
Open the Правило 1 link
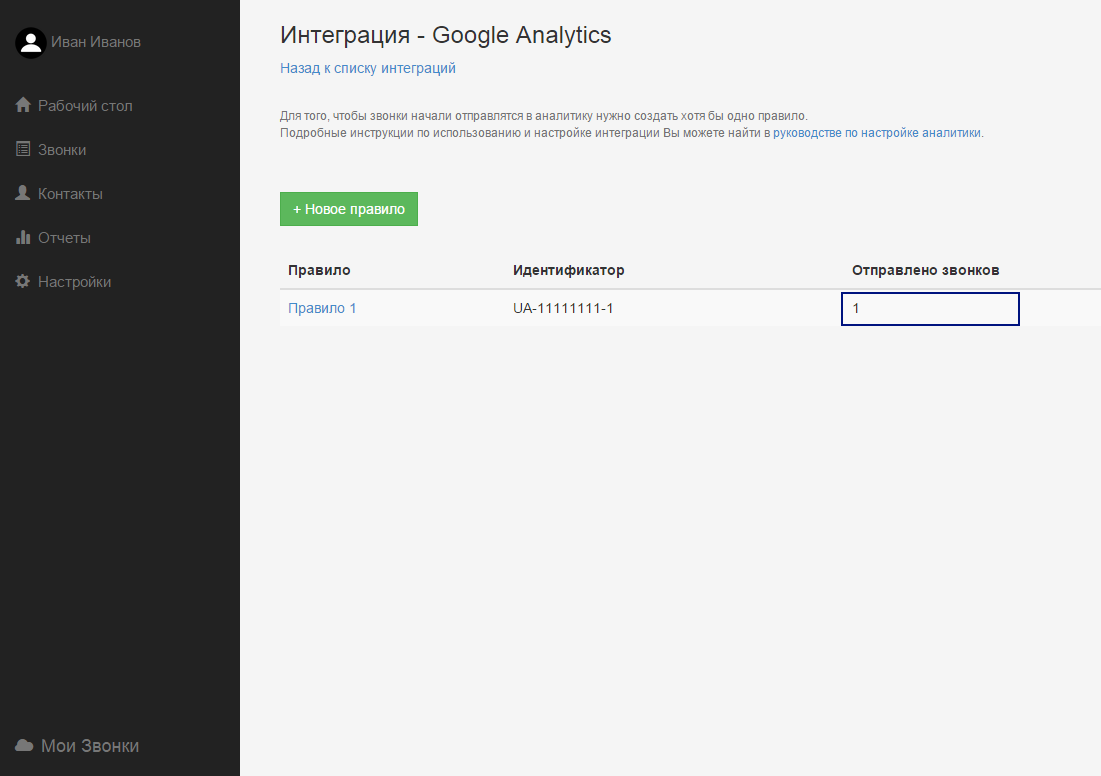point(322,308)
